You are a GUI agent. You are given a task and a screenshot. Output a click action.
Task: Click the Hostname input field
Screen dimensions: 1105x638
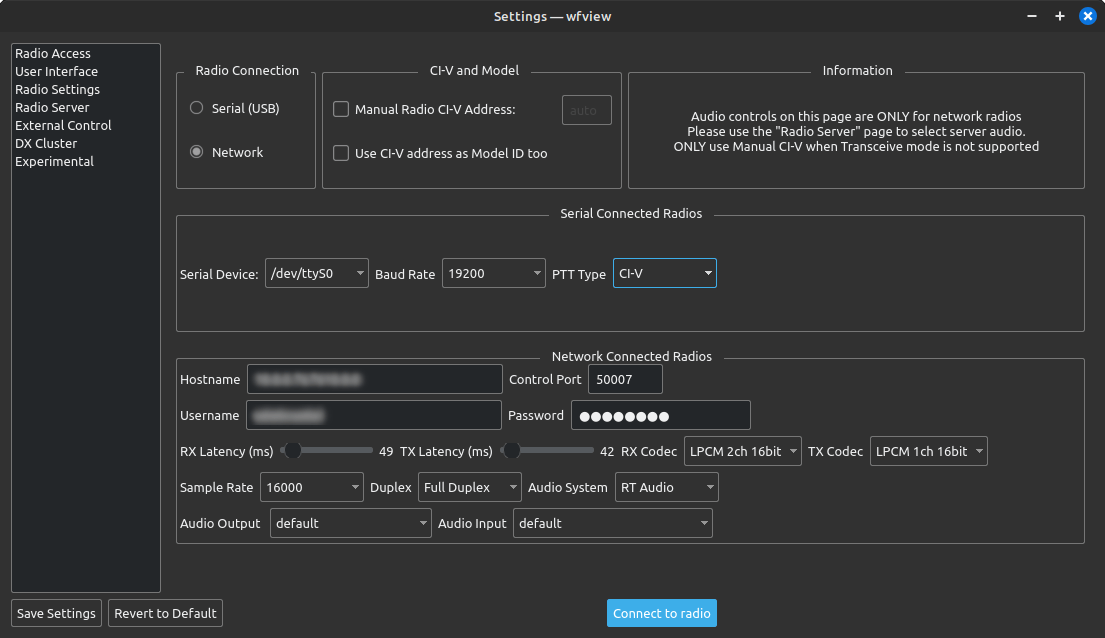coord(374,379)
